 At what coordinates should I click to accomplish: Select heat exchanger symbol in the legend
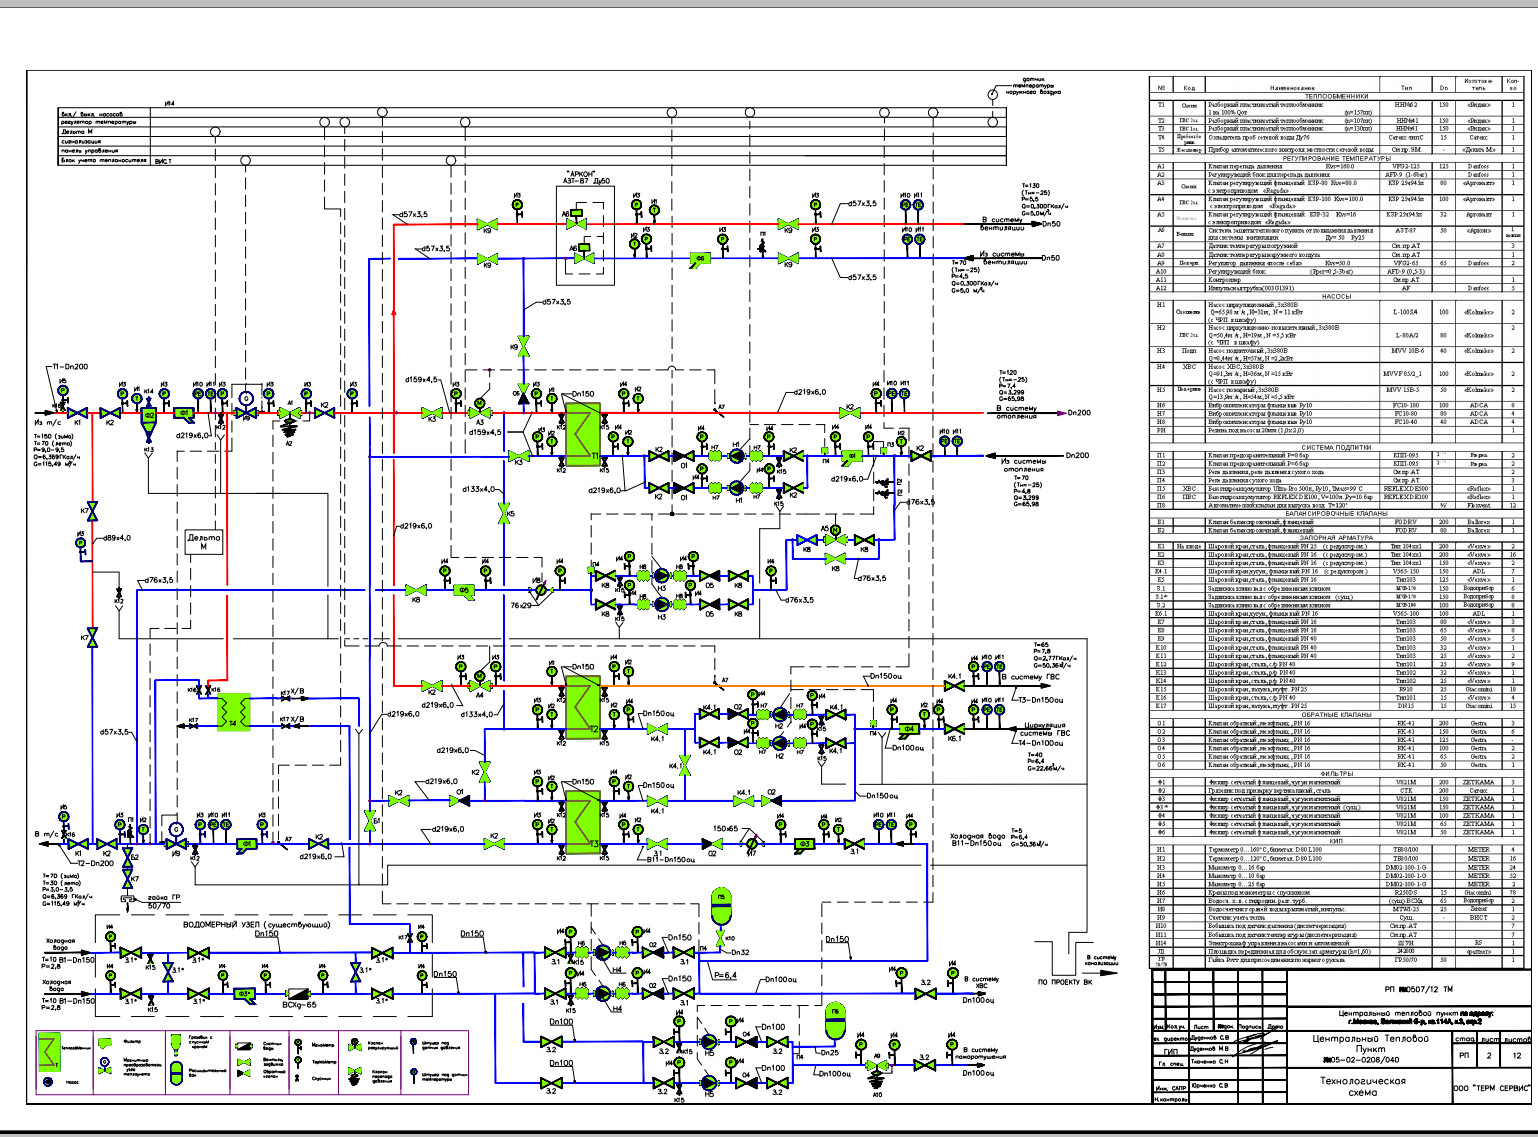pos(47,1048)
